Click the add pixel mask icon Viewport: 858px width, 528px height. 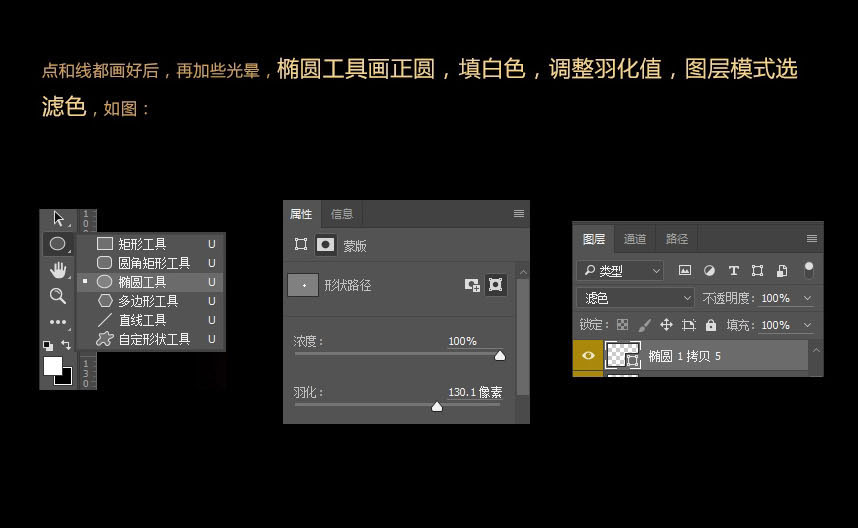[x=472, y=285]
